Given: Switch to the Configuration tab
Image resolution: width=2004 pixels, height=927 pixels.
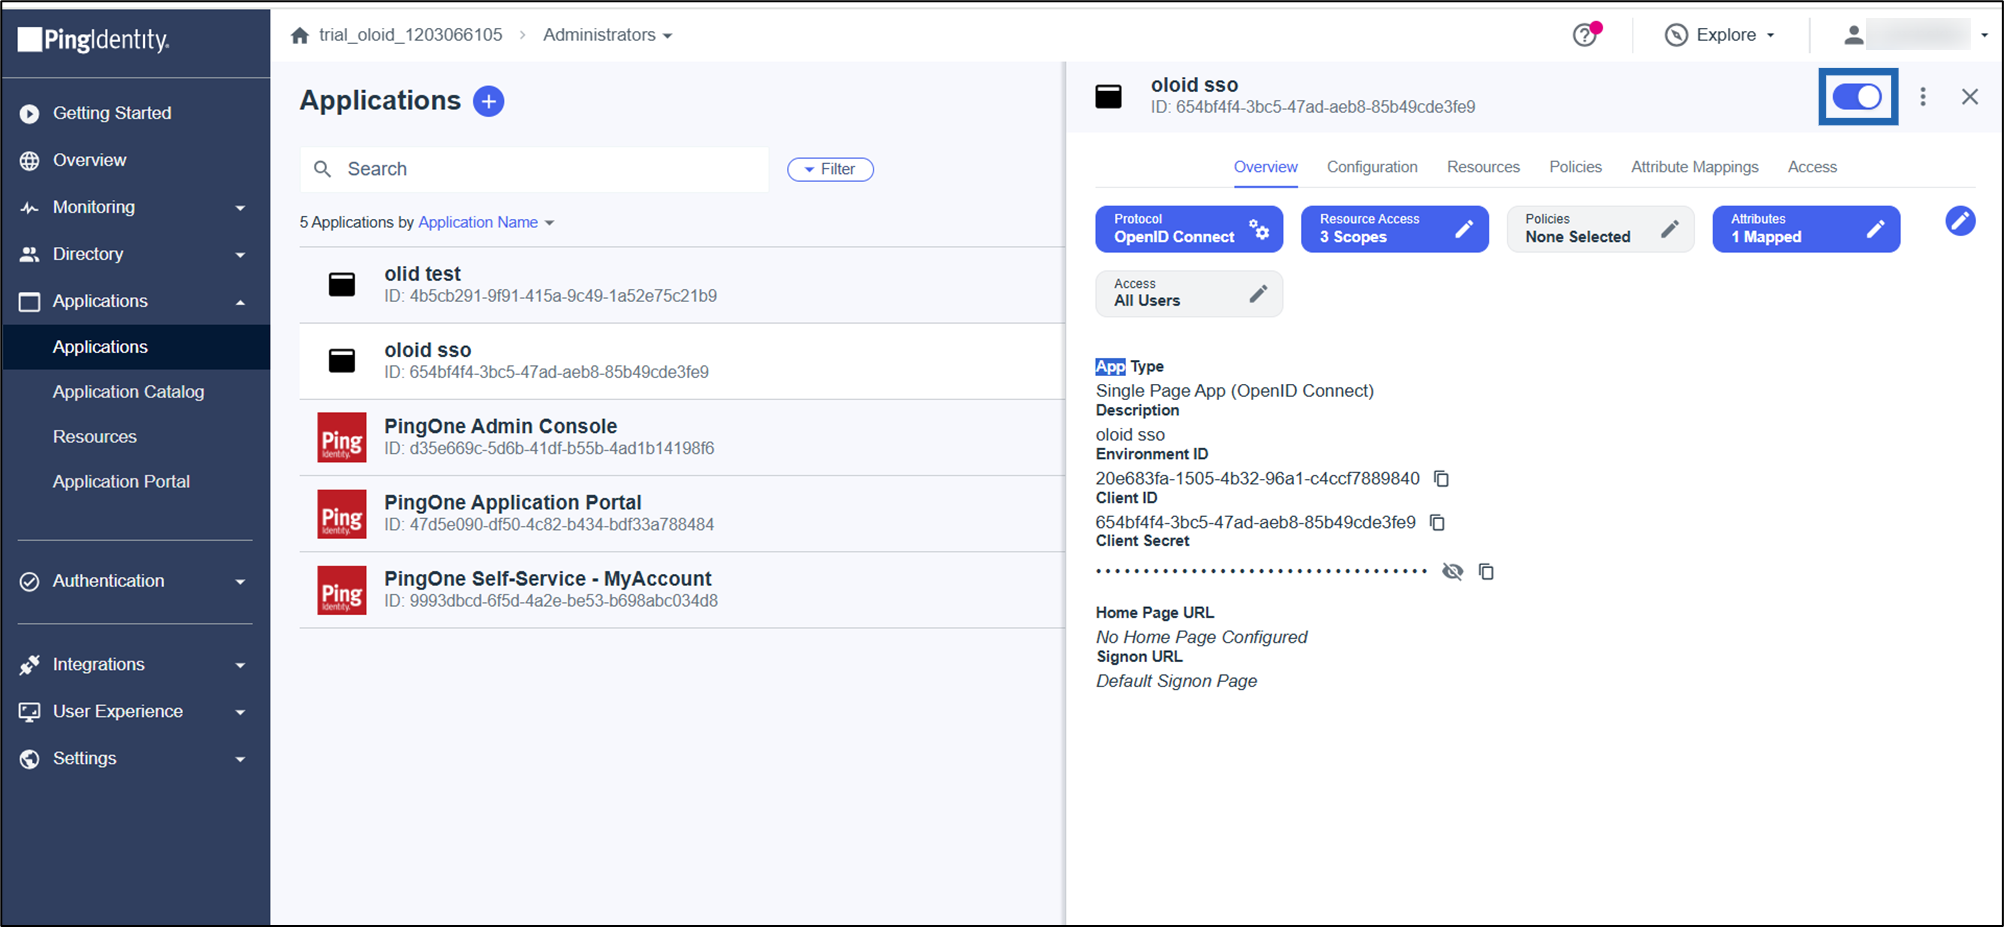Looking at the screenshot, I should coord(1372,167).
